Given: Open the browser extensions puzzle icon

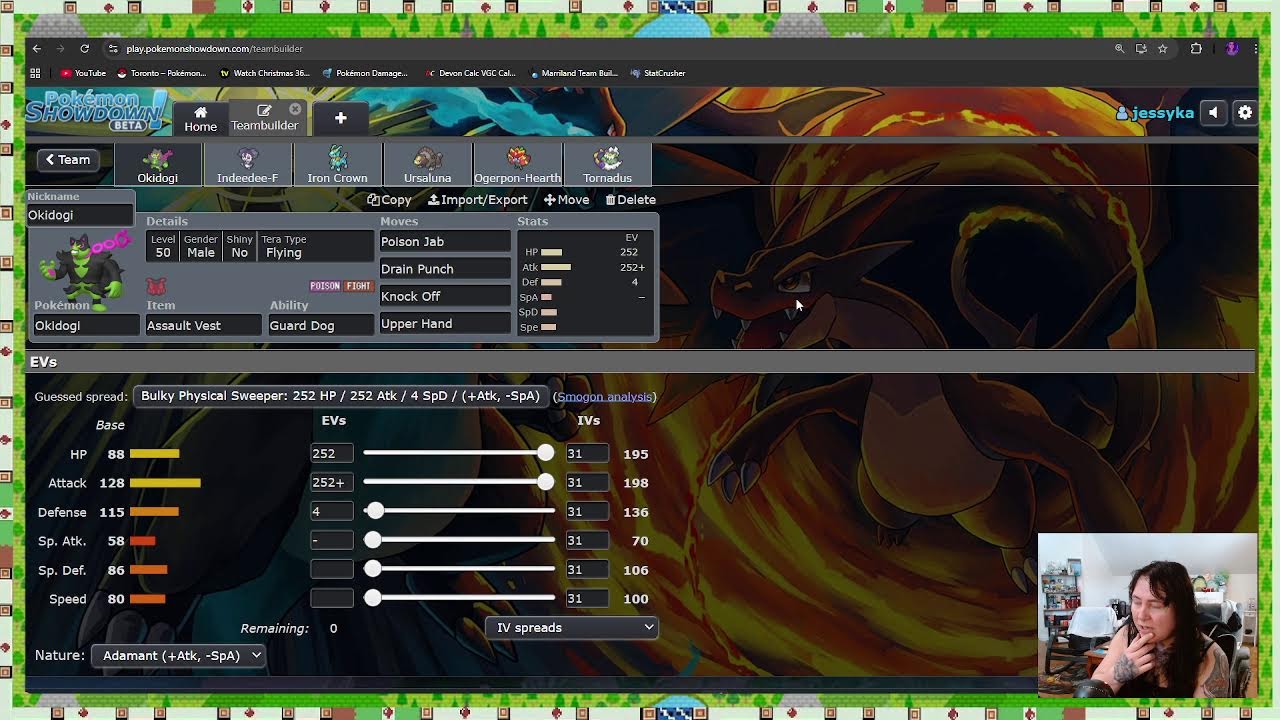Looking at the screenshot, I should click(1196, 48).
